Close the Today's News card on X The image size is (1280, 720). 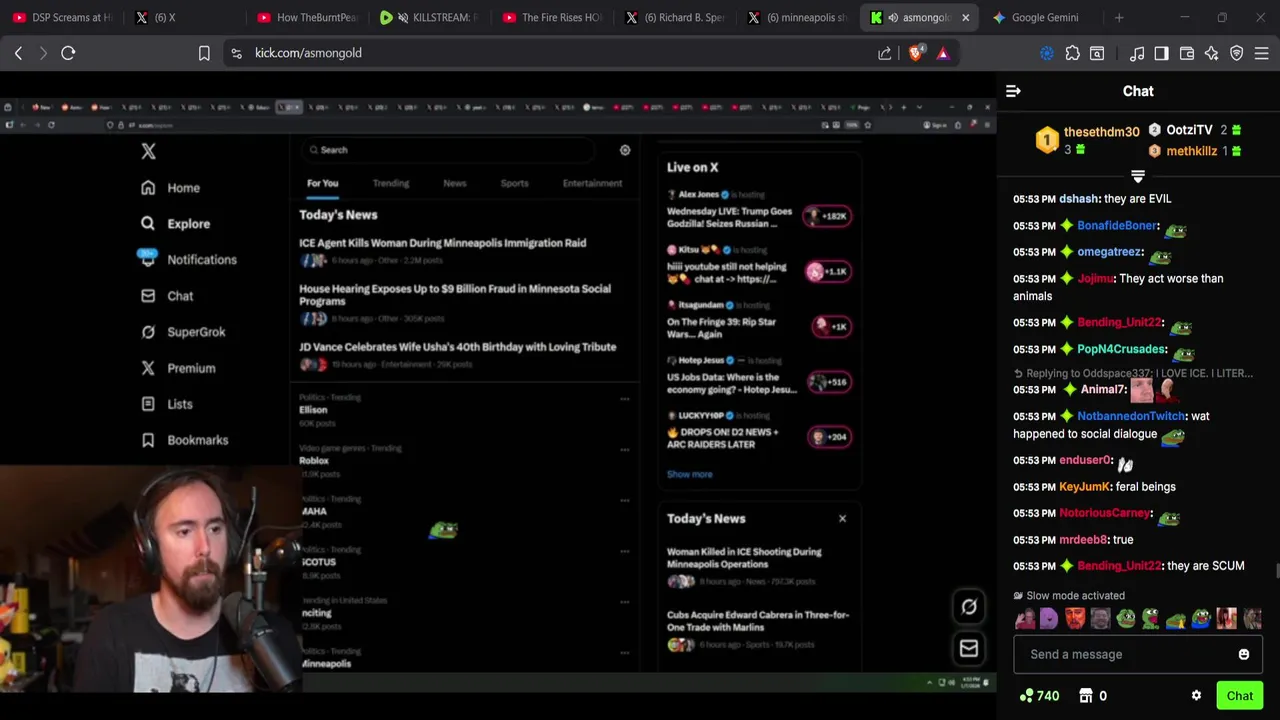842,518
